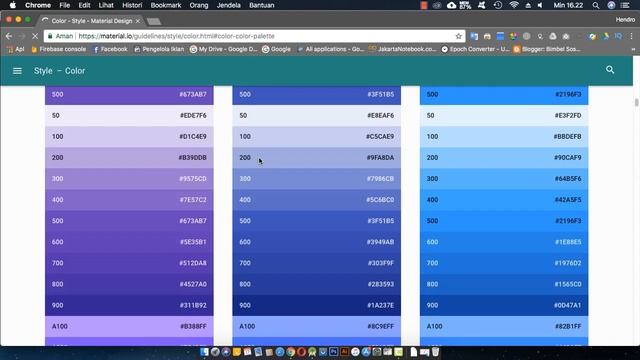Screen dimensions: 640x360
Task: Open the My Drive - Google bookmark
Action: [x=224, y=49]
